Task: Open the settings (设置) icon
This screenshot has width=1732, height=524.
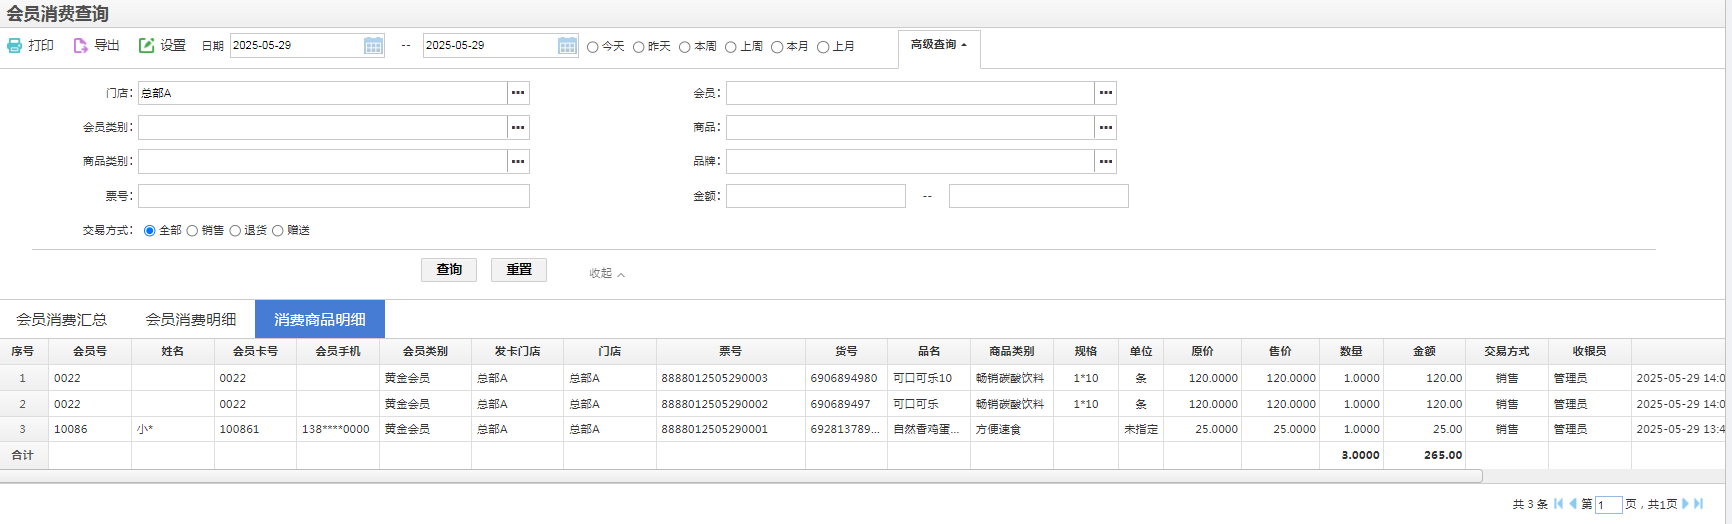Action: pos(146,46)
